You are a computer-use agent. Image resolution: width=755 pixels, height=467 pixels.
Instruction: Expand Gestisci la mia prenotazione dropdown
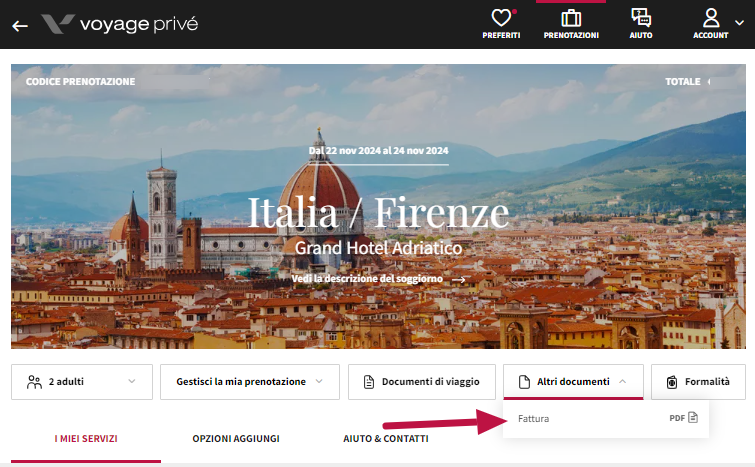250,382
